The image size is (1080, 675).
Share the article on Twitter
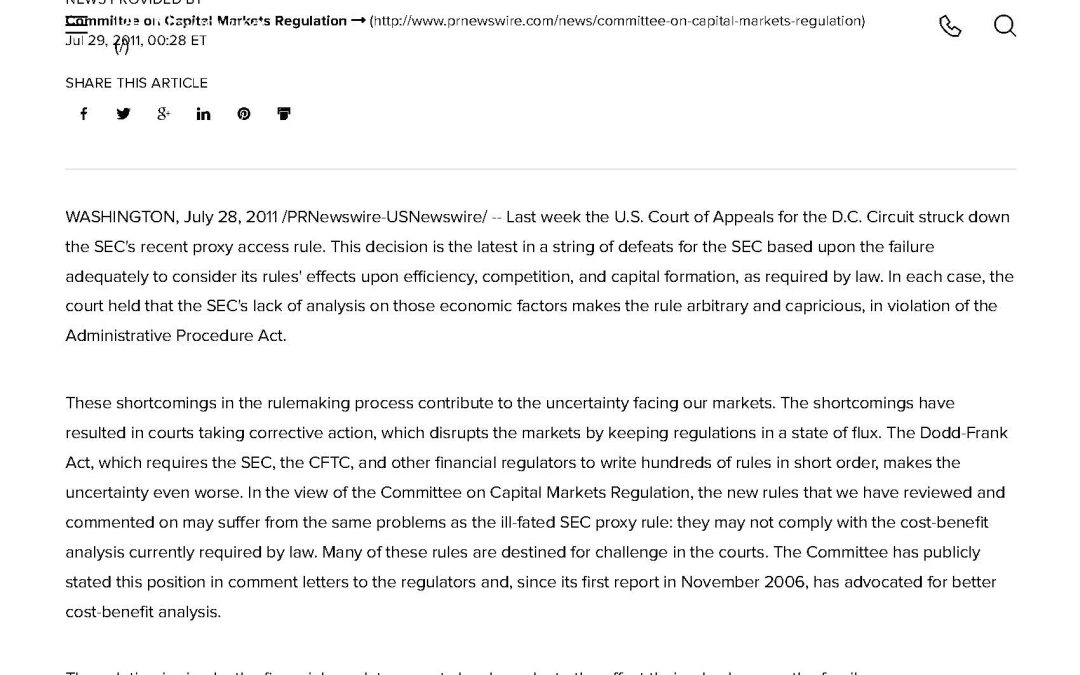[124, 113]
